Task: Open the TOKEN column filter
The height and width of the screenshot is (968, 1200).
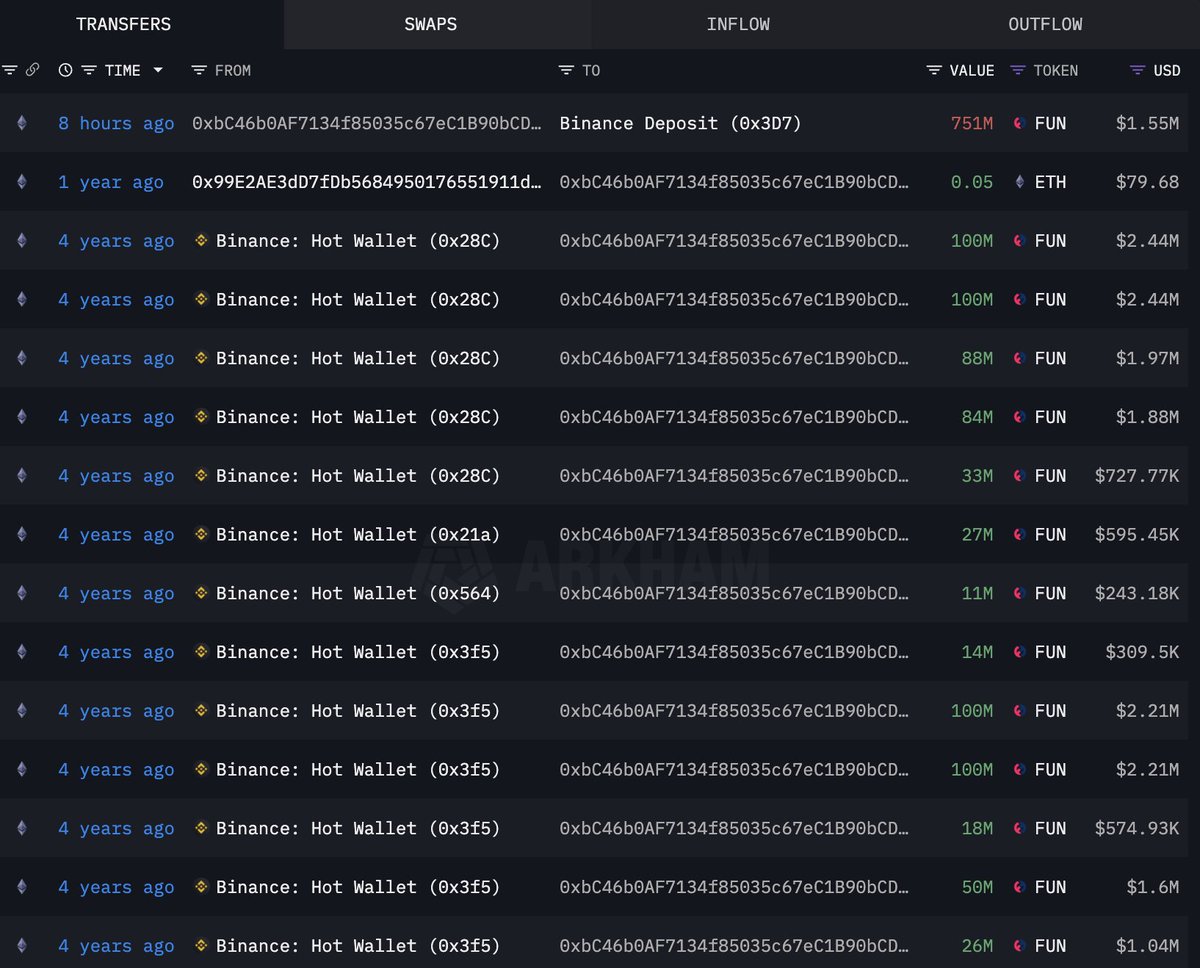Action: point(1018,70)
